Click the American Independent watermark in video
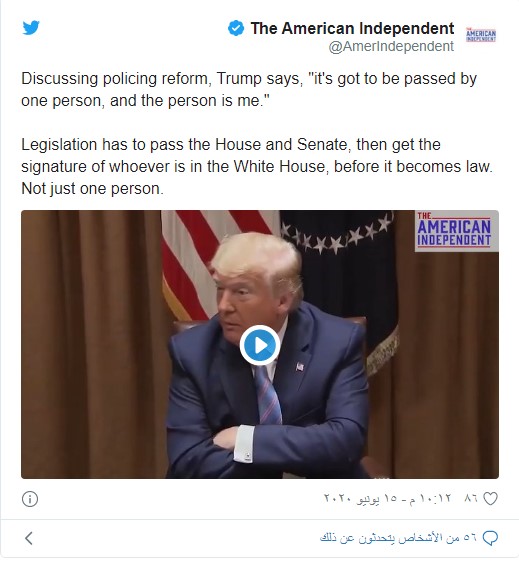519x563 pixels. pyautogui.click(x=457, y=231)
